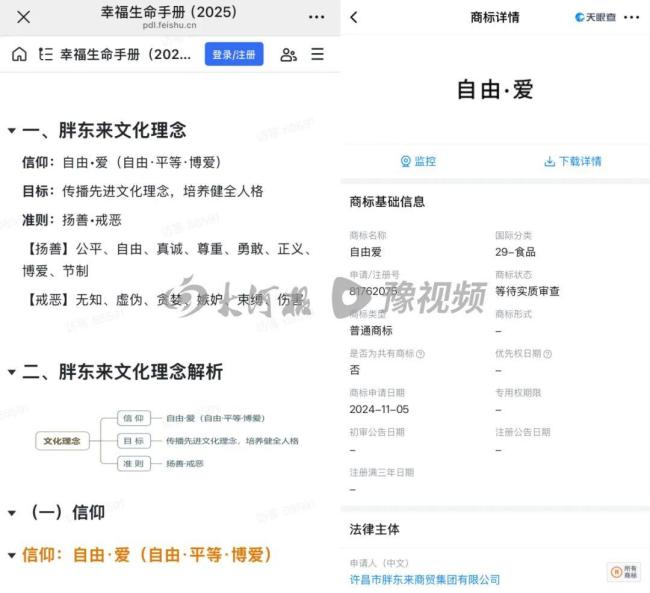
Task: Select the 目标 node in the mind map
Action: (133, 441)
